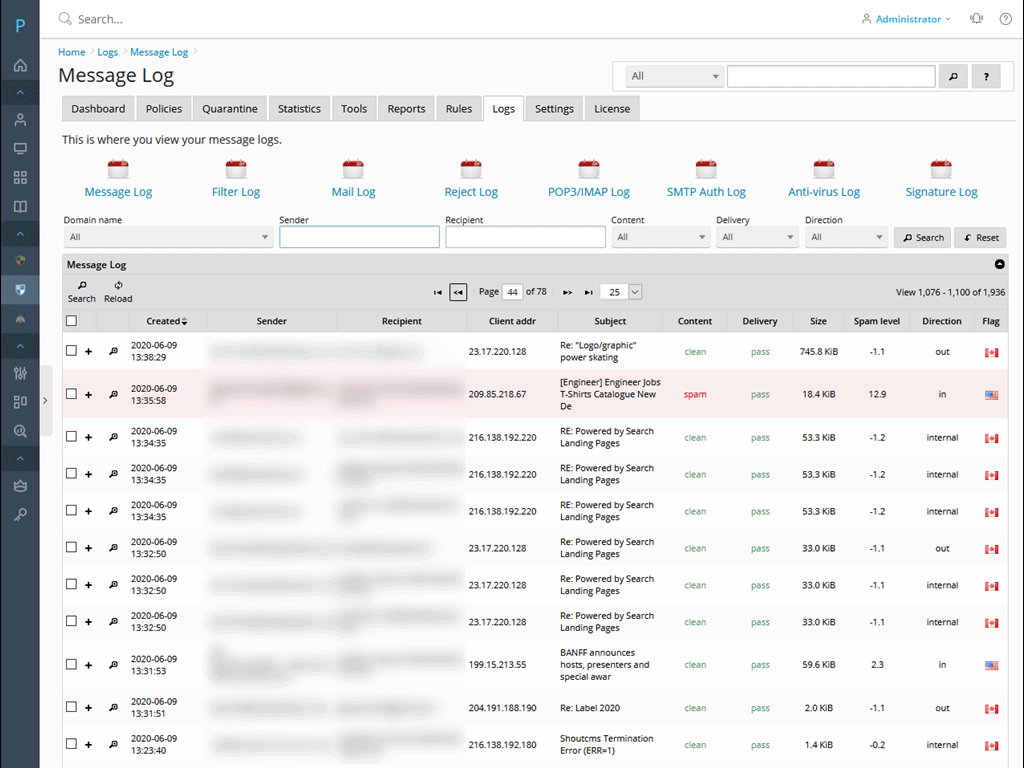View details of the 13:38:29 message
This screenshot has height=768, width=1024.
[113, 351]
